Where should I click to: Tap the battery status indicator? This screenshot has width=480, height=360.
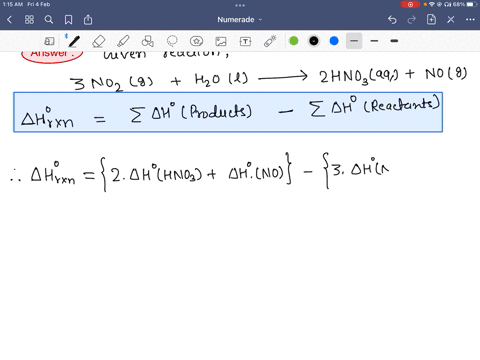pos(472,4)
